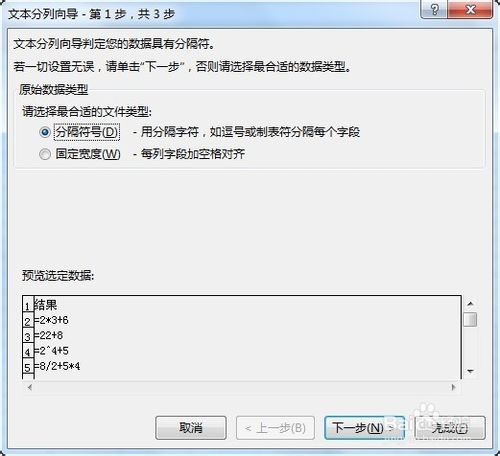Viewport: 500px width, 456px height.
Task: Click the 分隔符号(D) option label
Action: 87,132
